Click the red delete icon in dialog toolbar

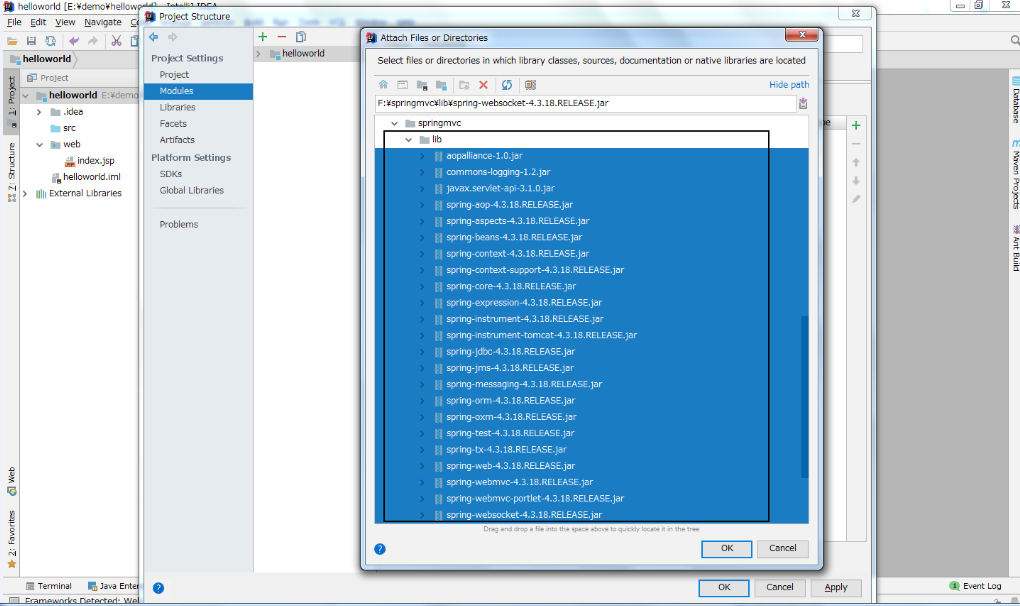tap(483, 85)
